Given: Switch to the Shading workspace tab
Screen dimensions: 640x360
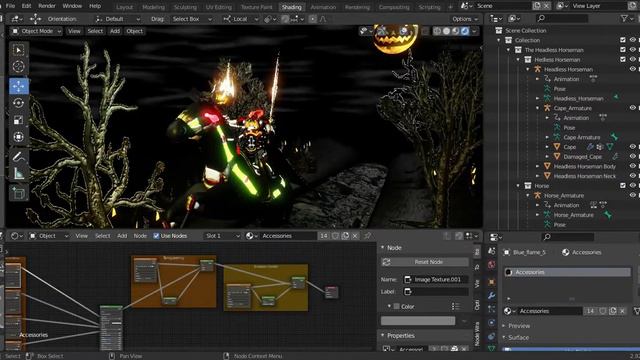Looking at the screenshot, I should click(291, 7).
